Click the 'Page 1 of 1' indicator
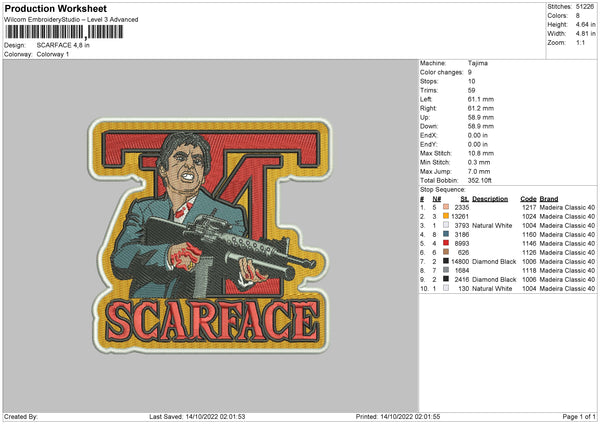Screen dimensions: 600x424 click(x=579, y=417)
